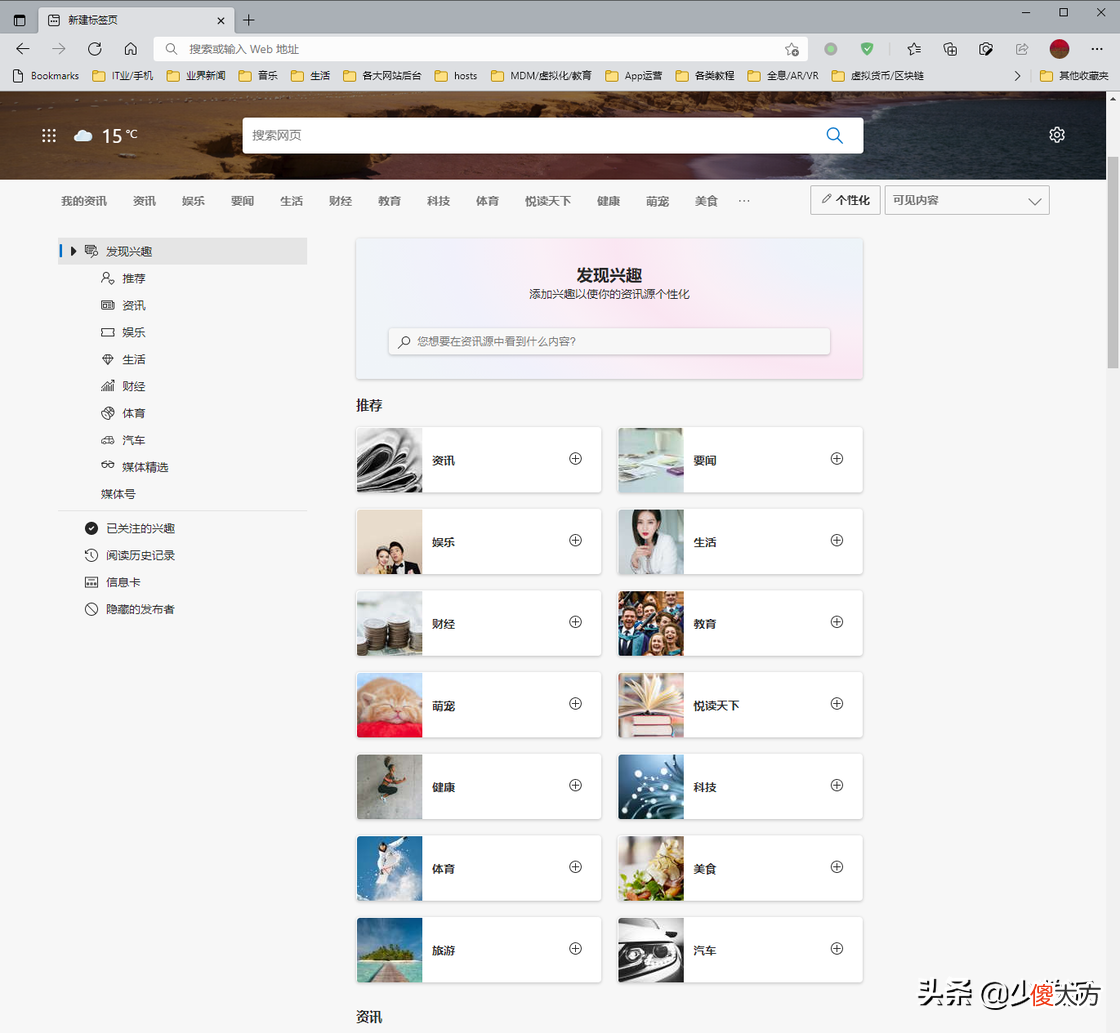Screen dimensions: 1120x1033
Task: Switch to 科技 tab in top navigation
Action: (438, 201)
